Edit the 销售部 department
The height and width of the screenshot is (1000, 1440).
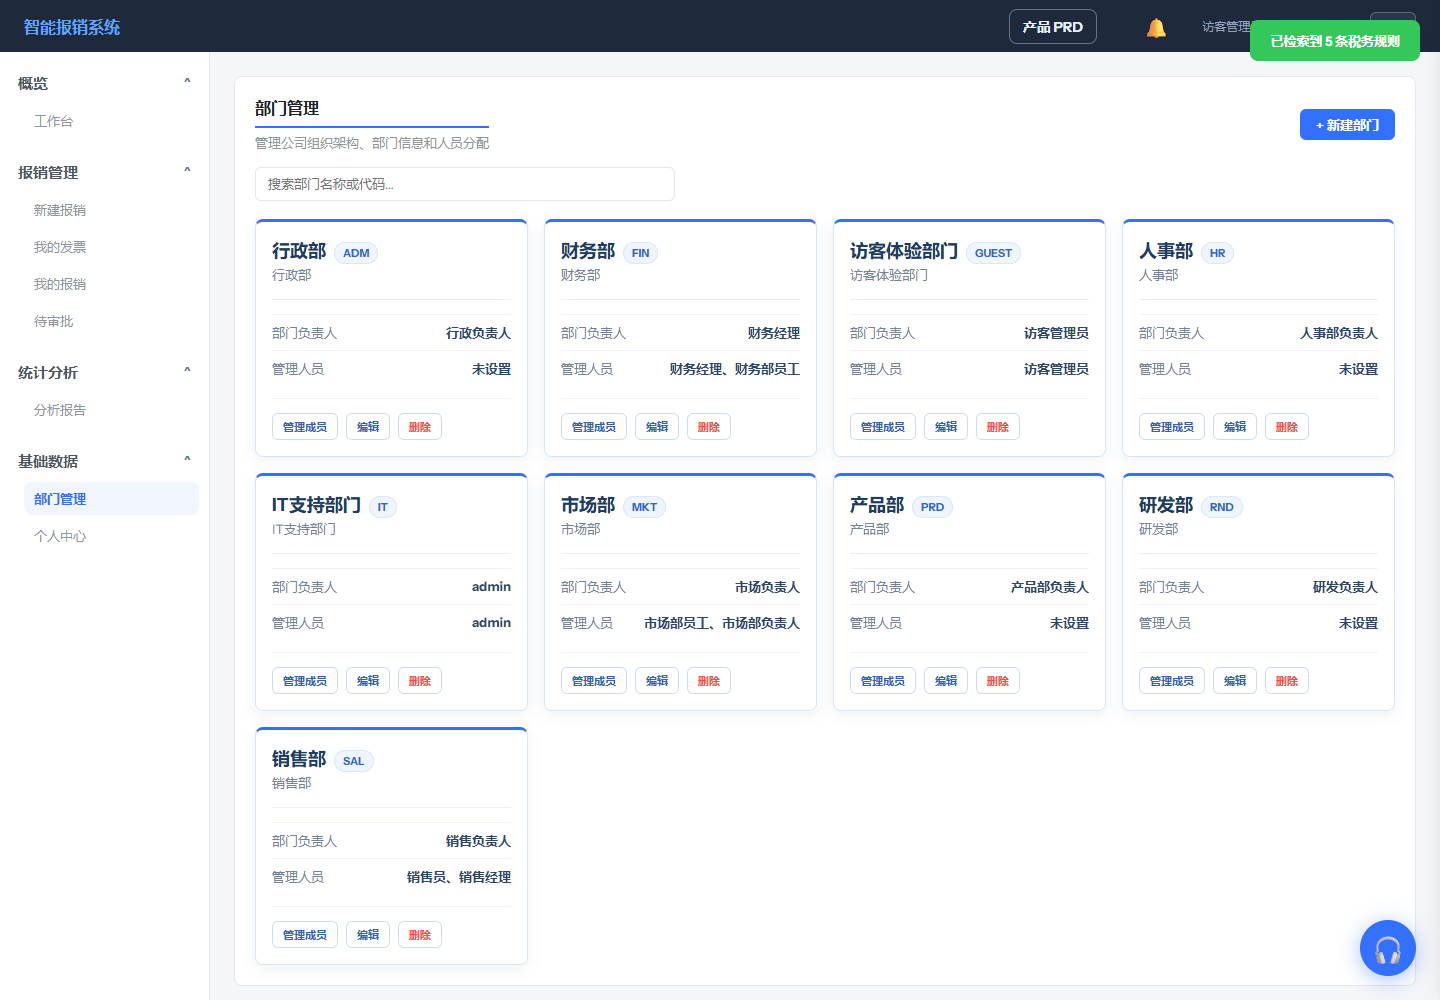368,935
